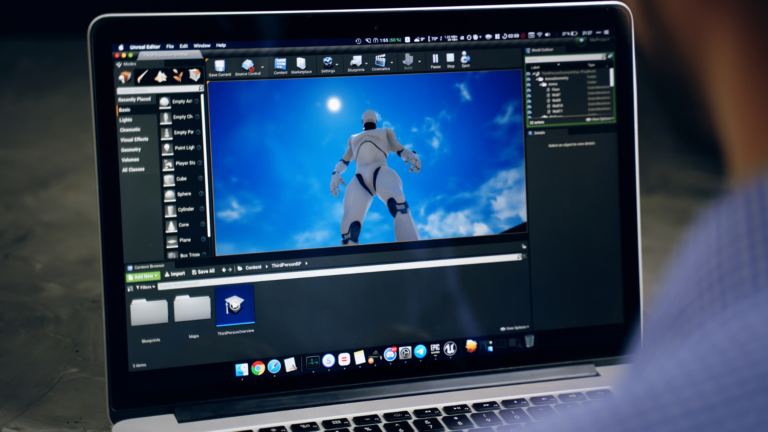Open the Unreal Editor app menu
This screenshot has width=768, height=432.
point(145,47)
